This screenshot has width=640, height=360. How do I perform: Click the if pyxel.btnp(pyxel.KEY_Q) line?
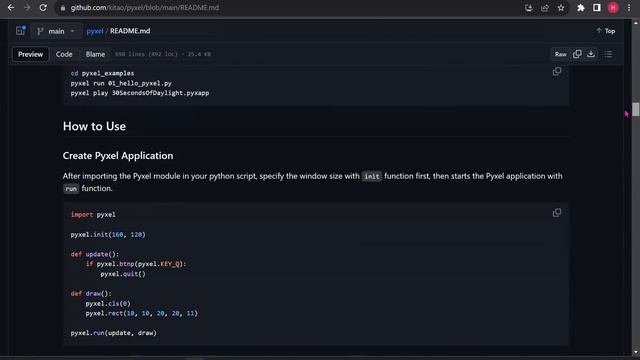[136, 264]
